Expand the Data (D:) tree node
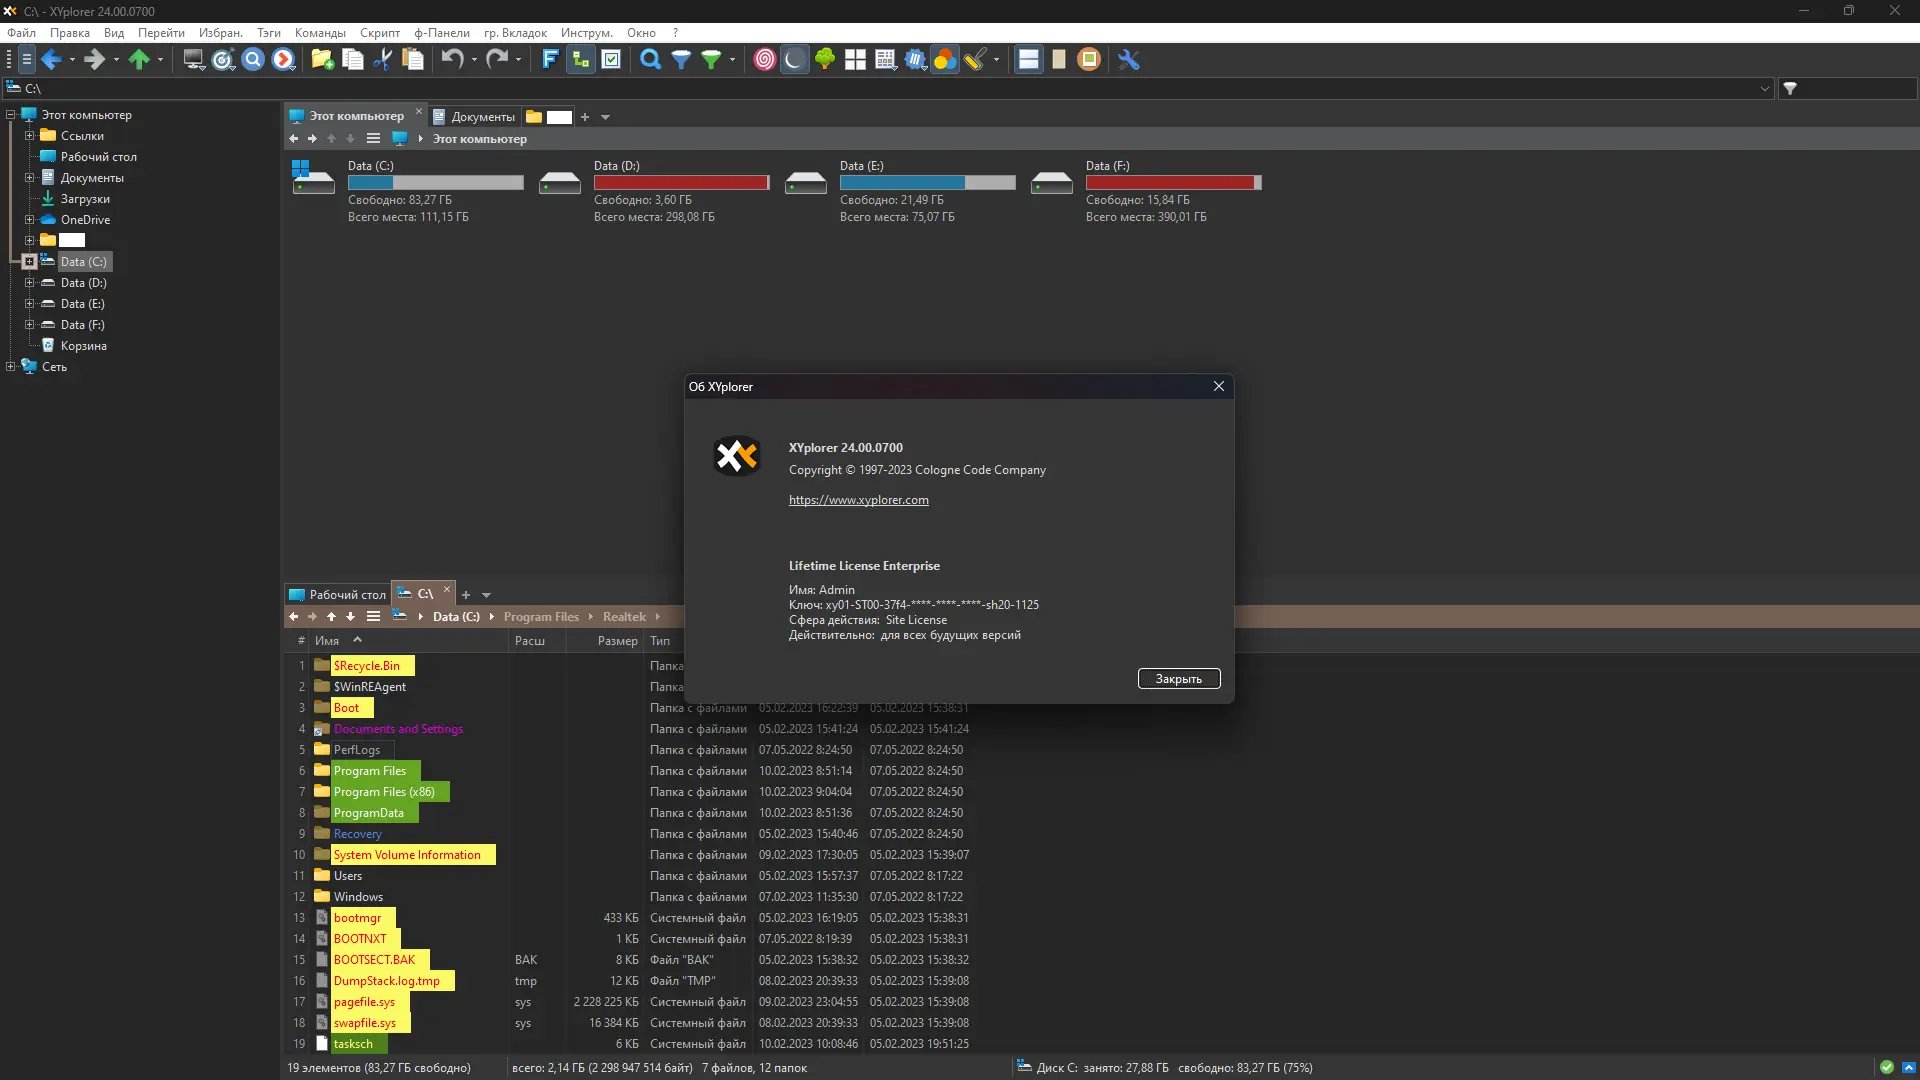This screenshot has width=1920, height=1080. click(29, 283)
